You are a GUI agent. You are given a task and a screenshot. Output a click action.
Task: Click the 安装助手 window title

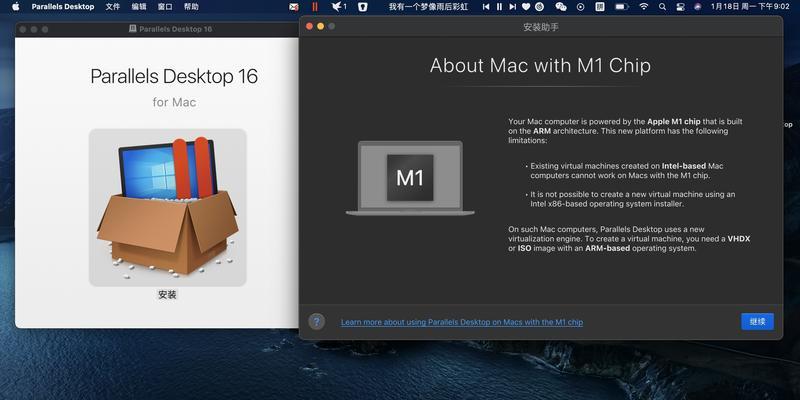tap(541, 27)
